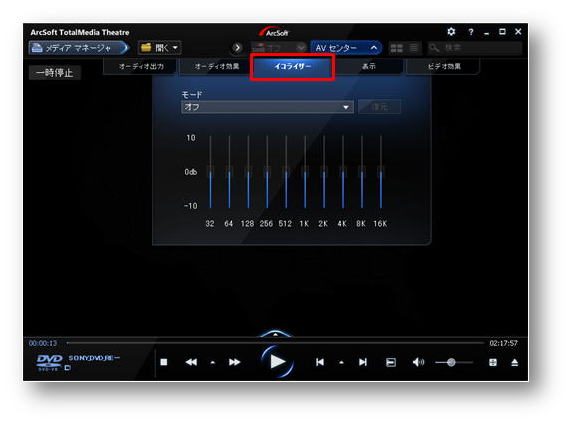Open the speed arrow between rewind and forward
Image resolution: width=571 pixels, height=424 pixels.
[213, 363]
